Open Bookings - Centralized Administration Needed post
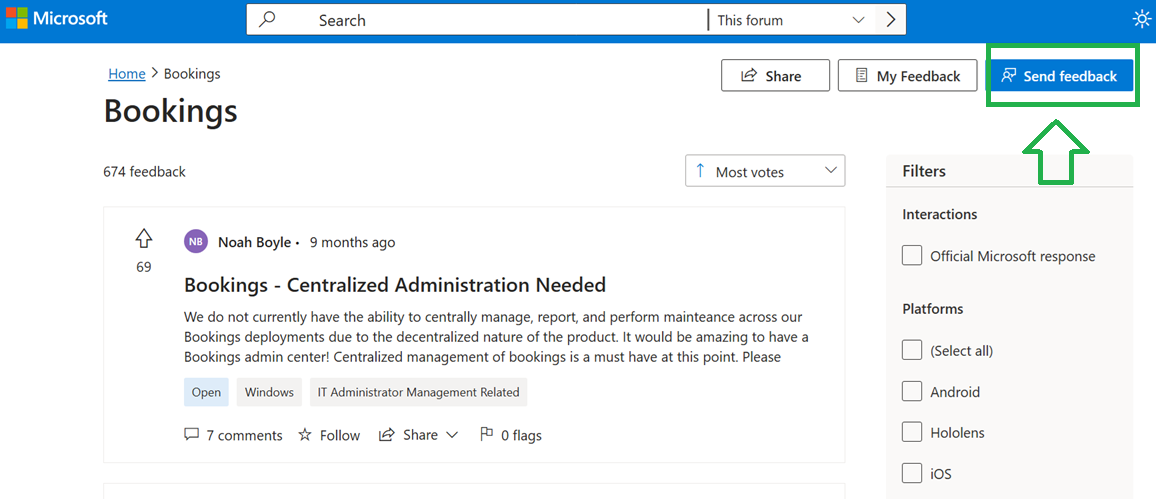 click(x=395, y=284)
